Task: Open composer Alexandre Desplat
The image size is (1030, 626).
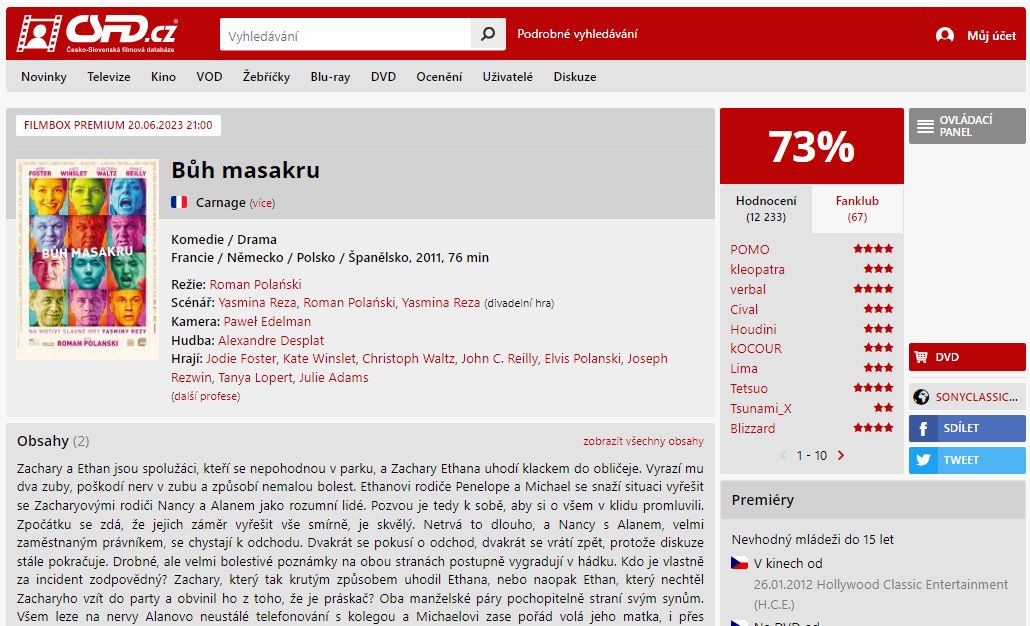Action: pyautogui.click(x=271, y=341)
